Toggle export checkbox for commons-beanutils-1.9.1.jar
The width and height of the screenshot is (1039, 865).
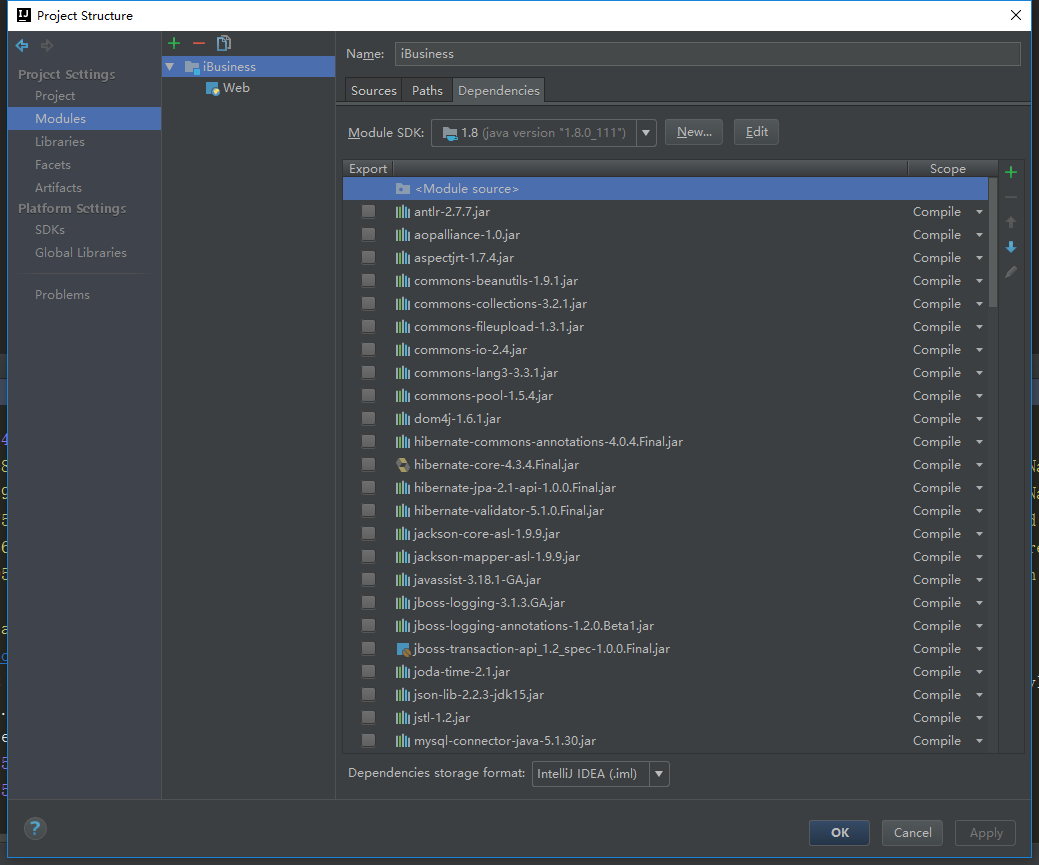click(368, 280)
